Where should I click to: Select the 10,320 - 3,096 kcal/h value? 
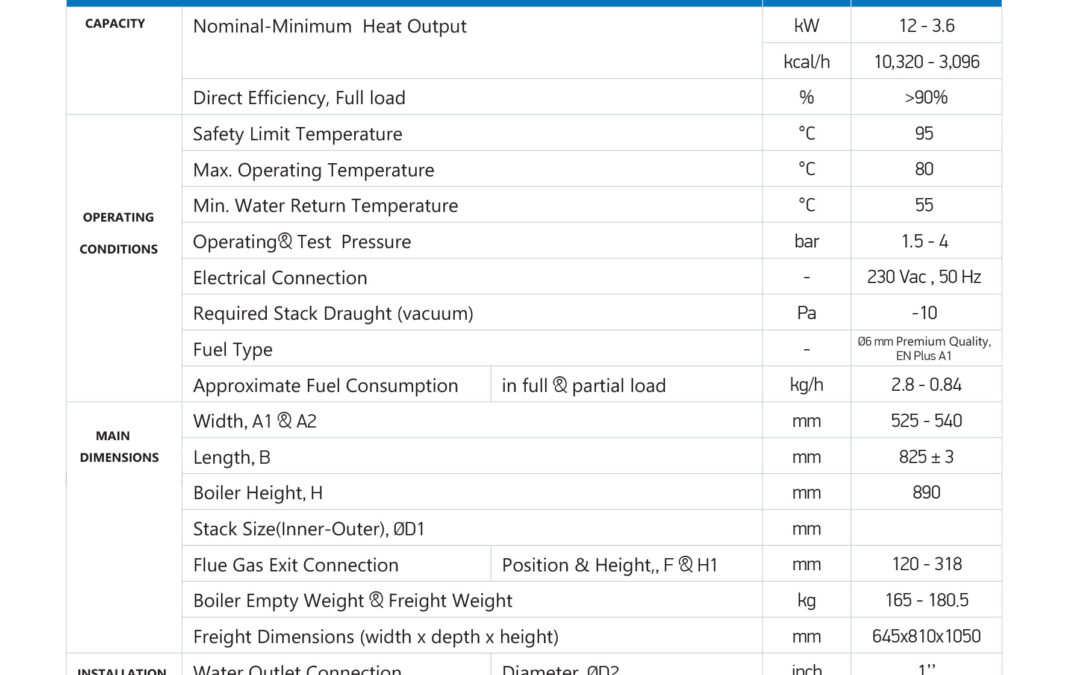(x=926, y=62)
